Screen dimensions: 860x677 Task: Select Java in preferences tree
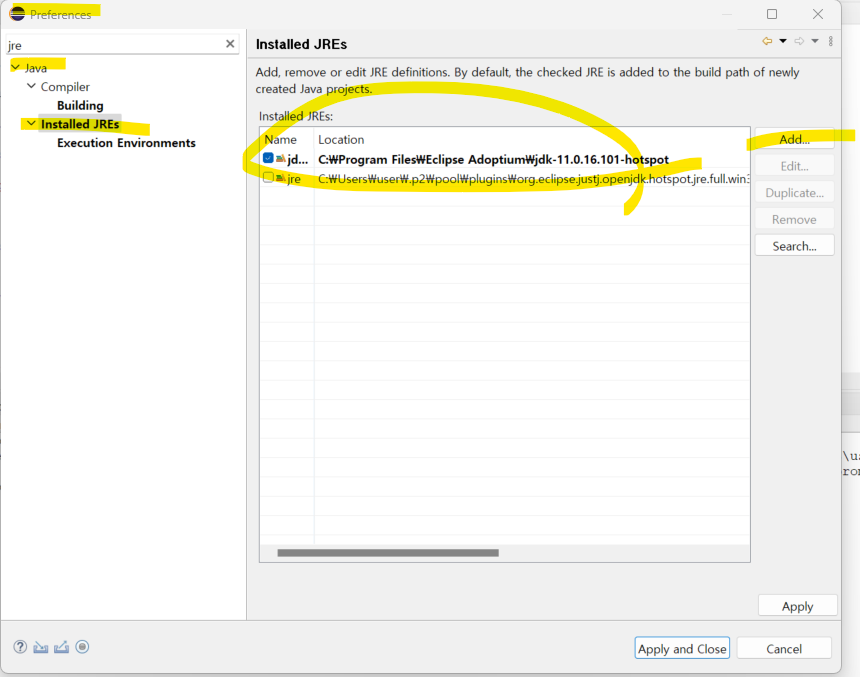[x=36, y=68]
